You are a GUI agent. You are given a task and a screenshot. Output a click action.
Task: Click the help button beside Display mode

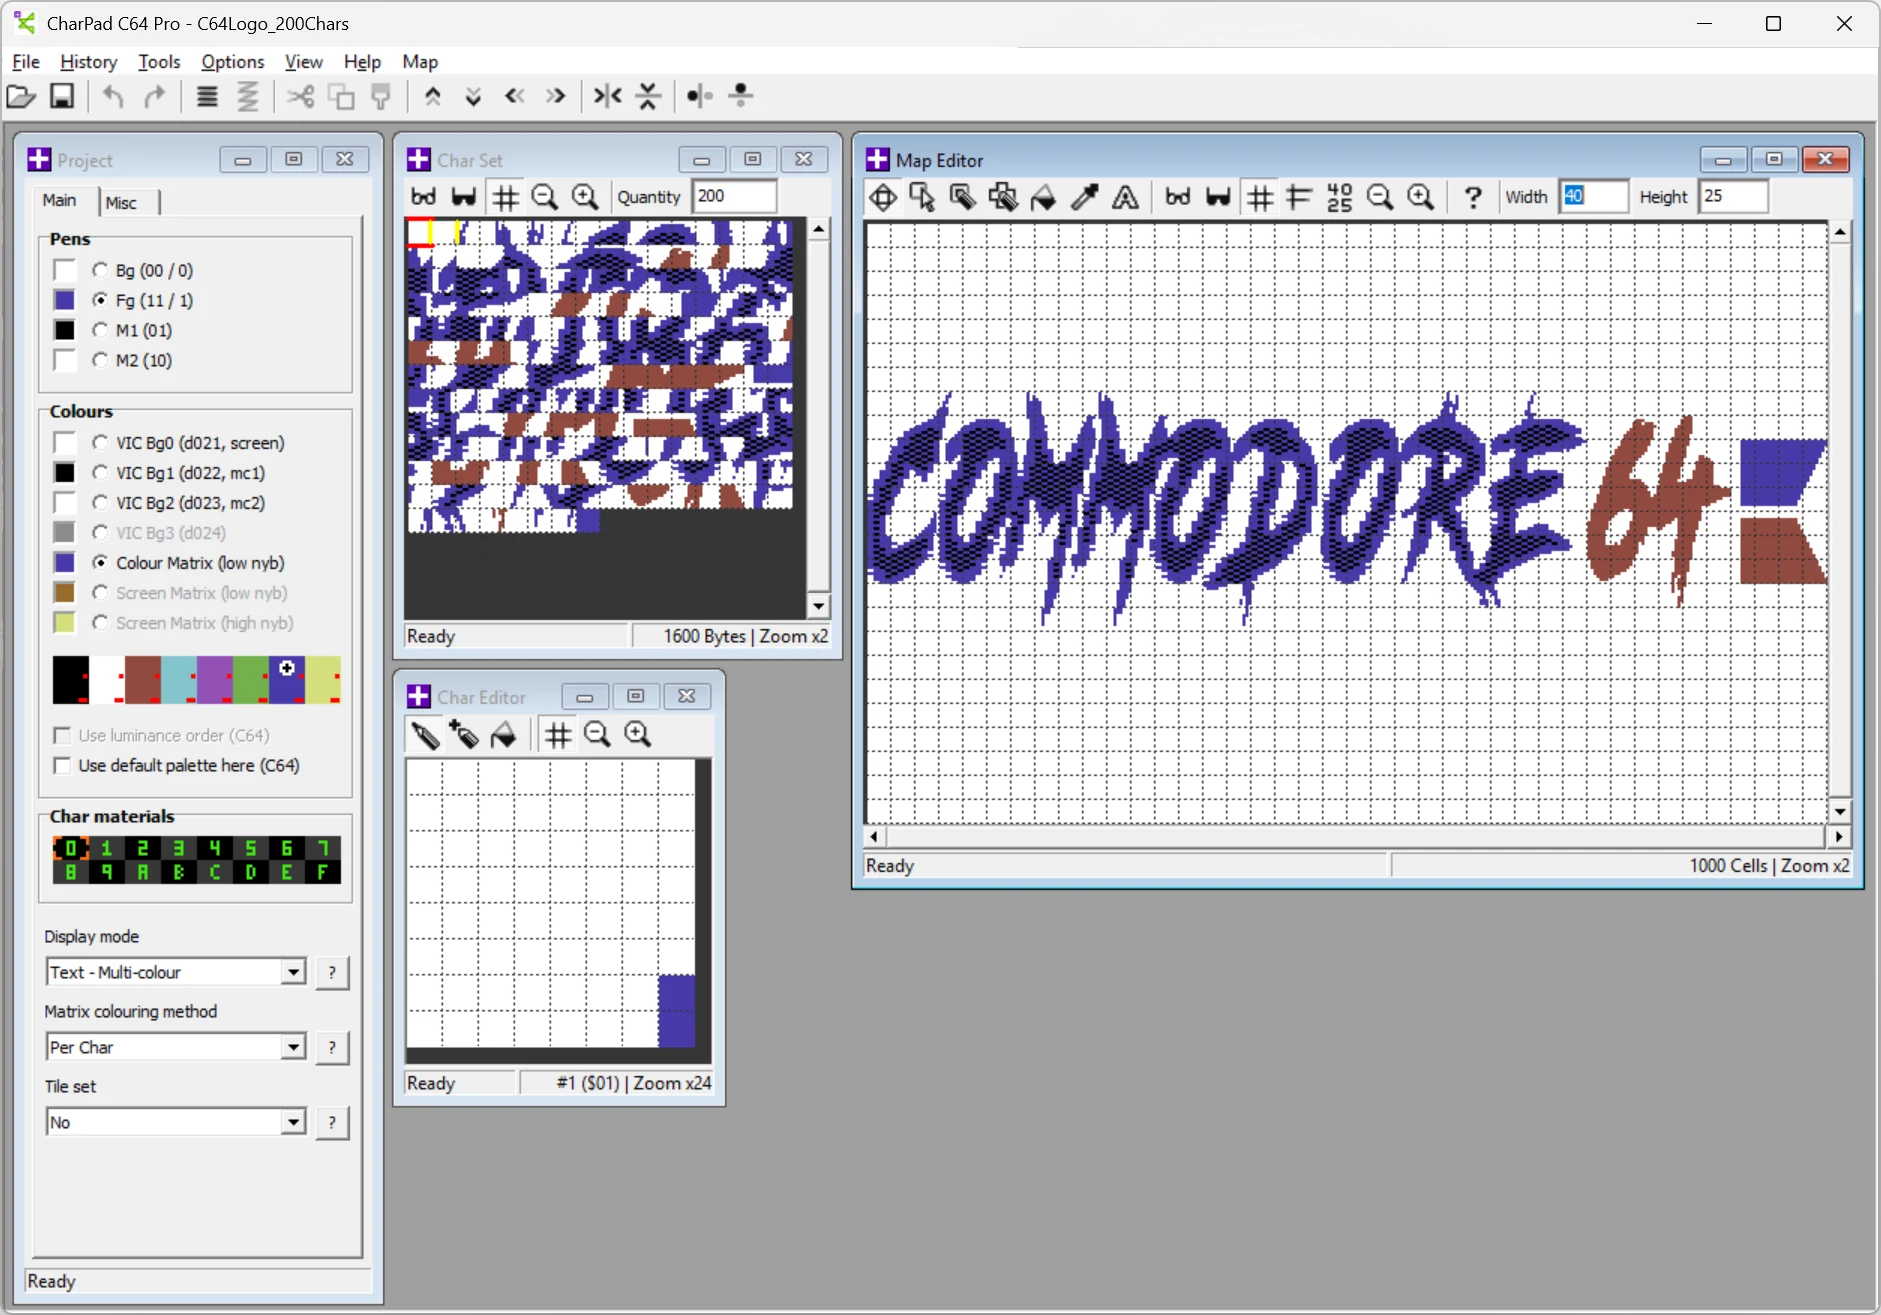[x=332, y=972]
